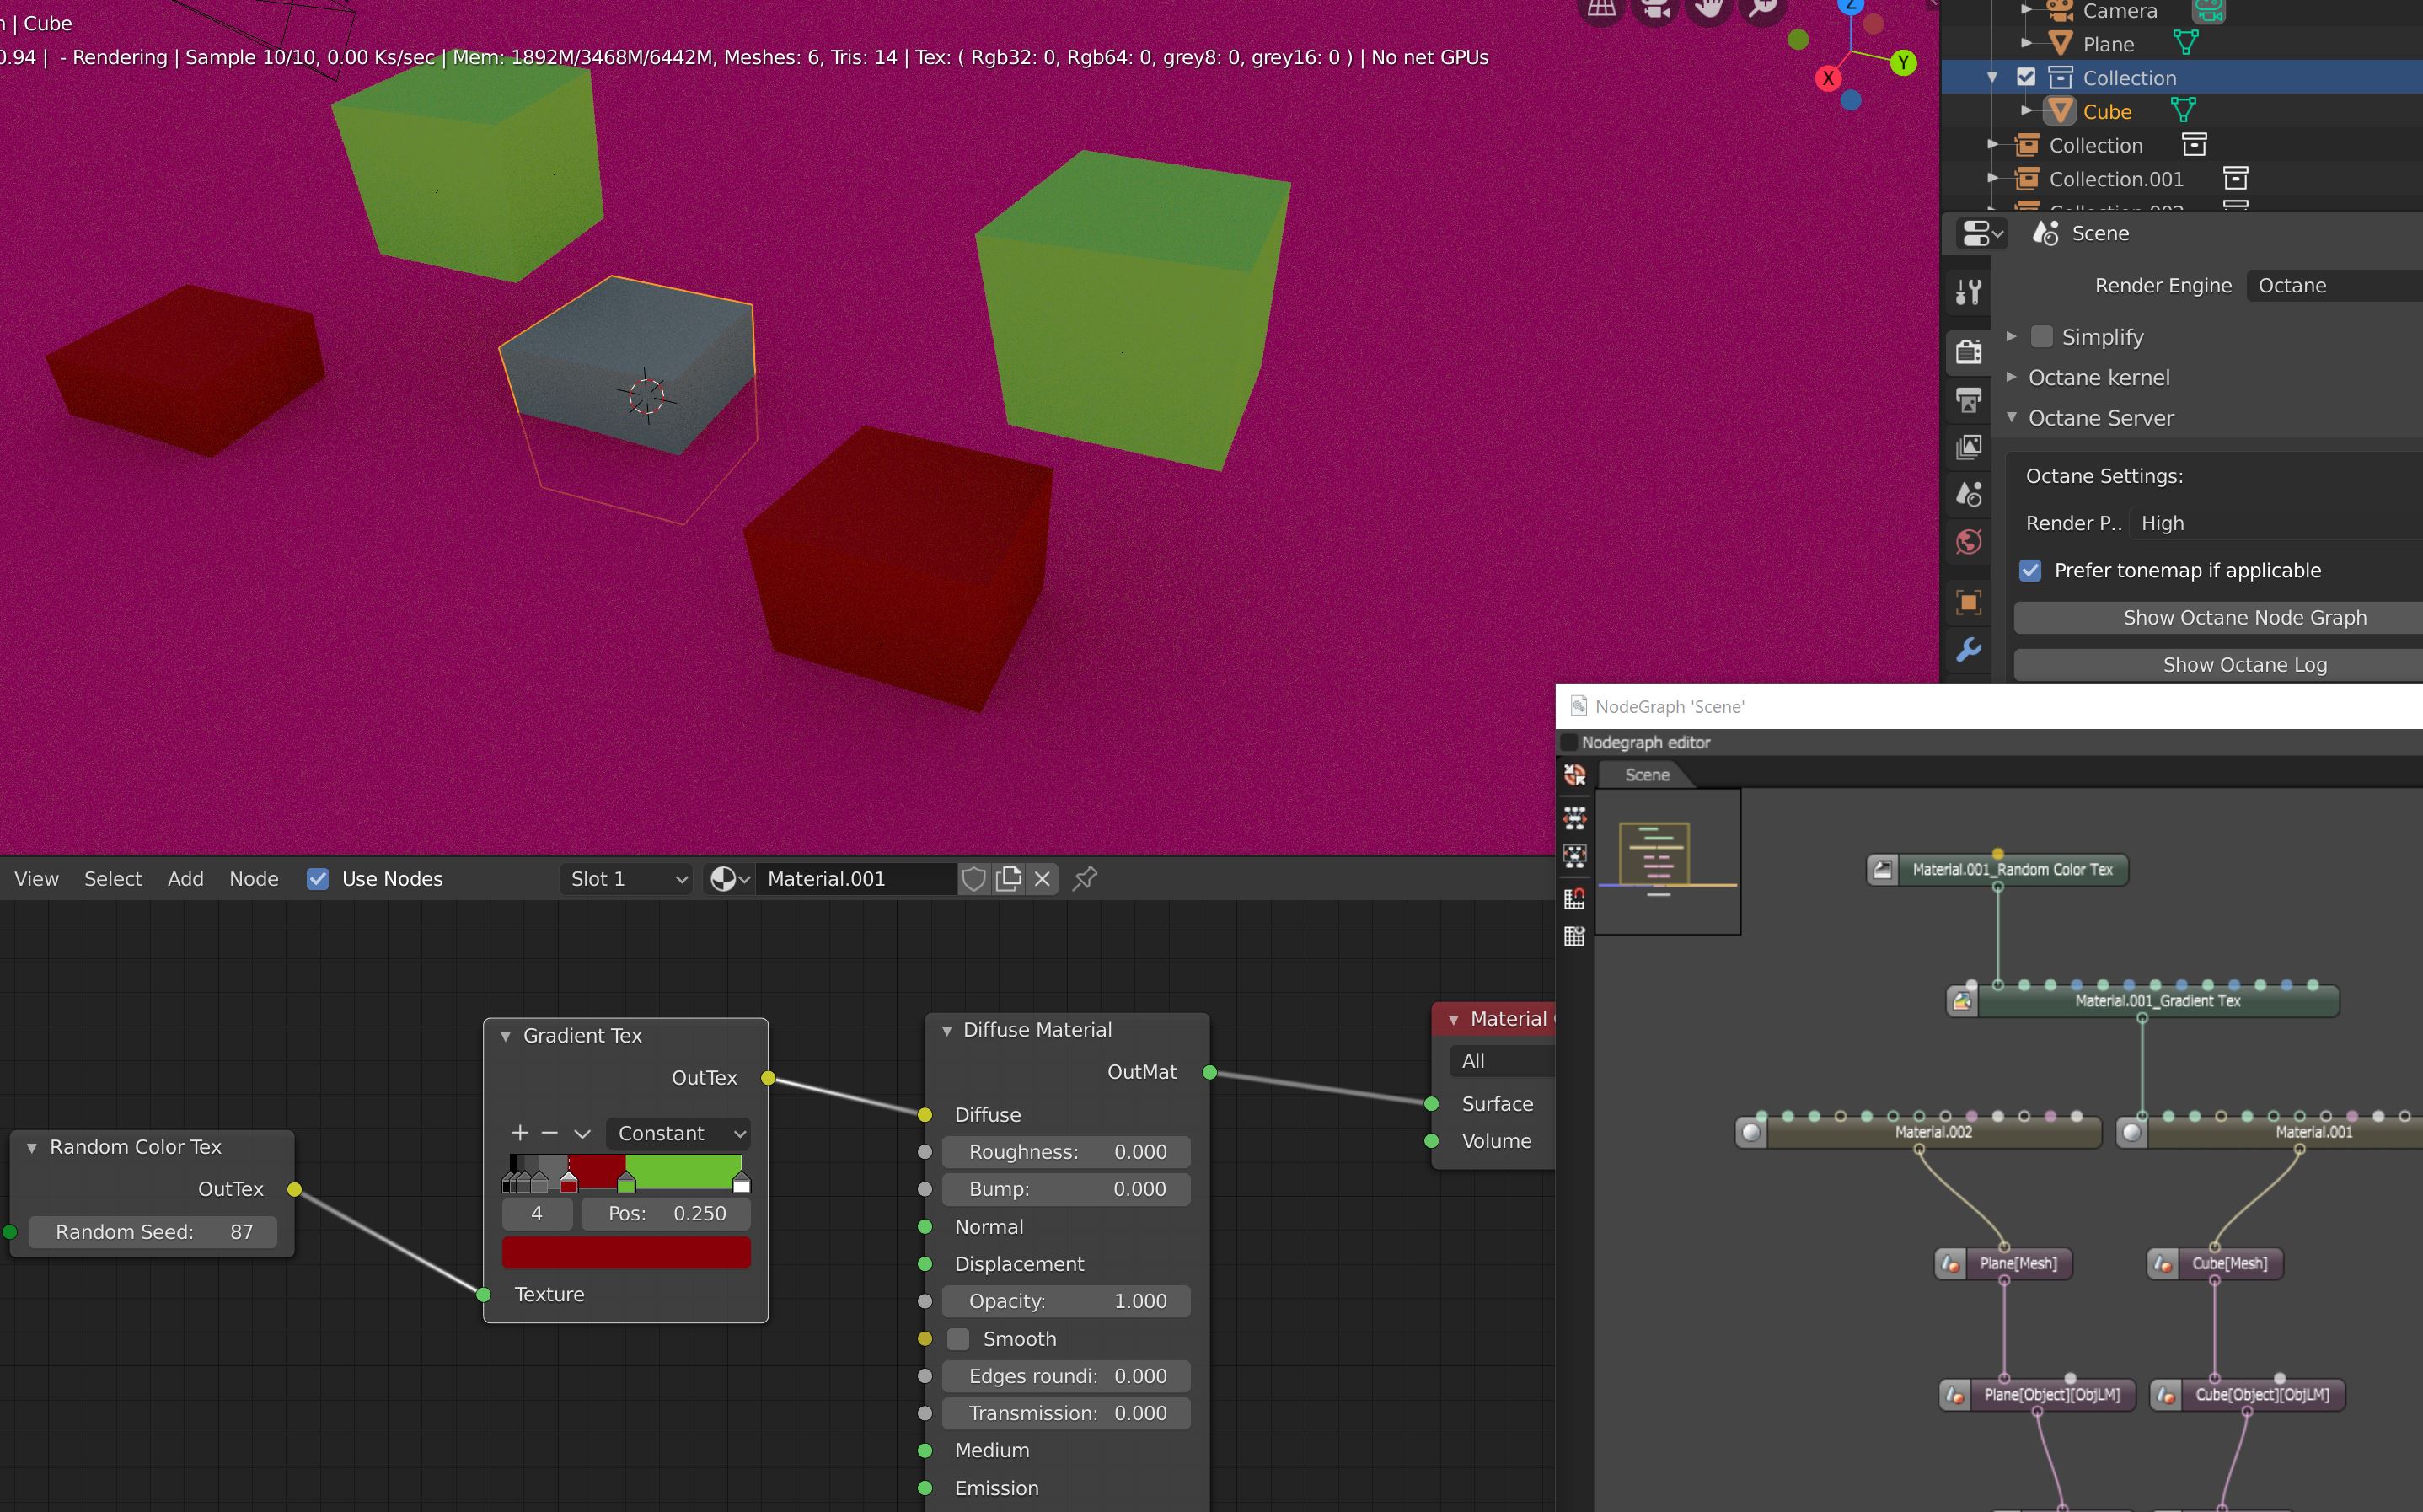
Task: Open the Constant interpolation dropdown
Action: point(679,1133)
